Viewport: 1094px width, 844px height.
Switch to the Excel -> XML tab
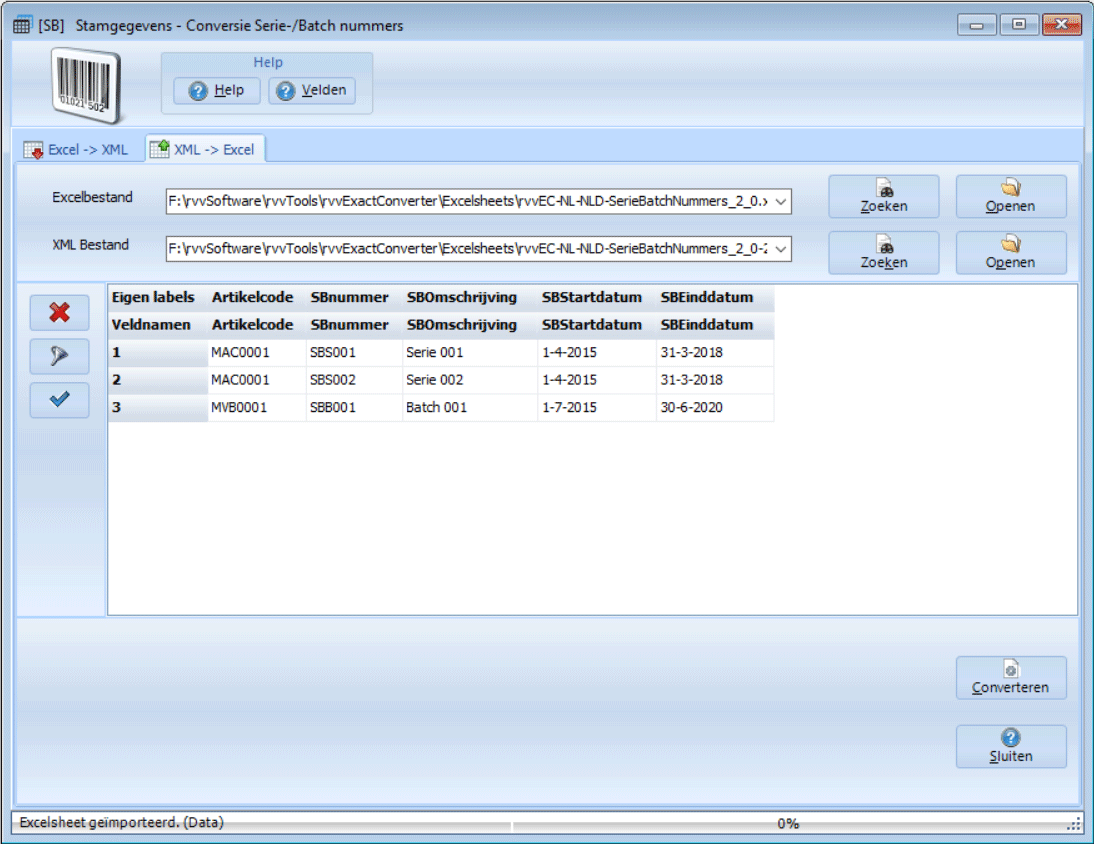click(77, 149)
